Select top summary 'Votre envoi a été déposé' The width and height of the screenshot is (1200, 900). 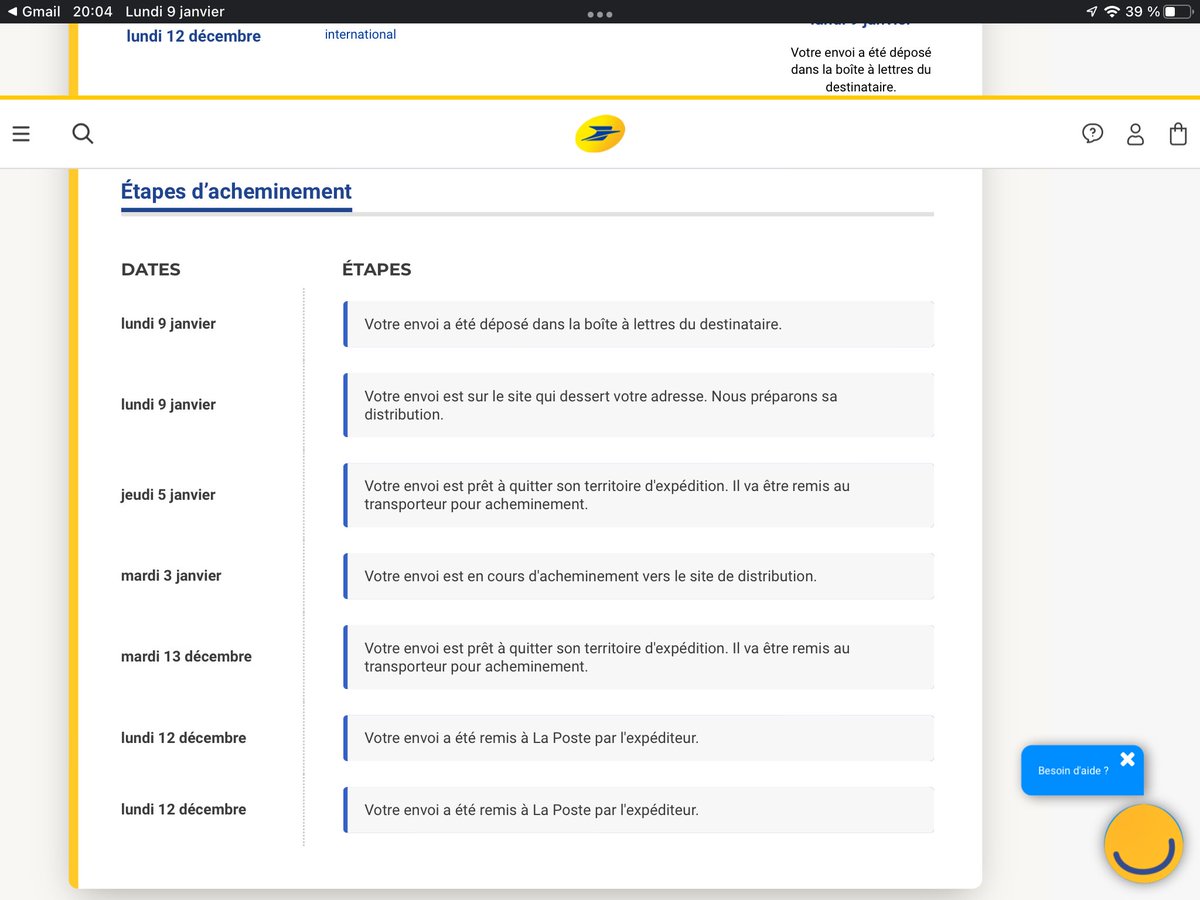tap(861, 69)
